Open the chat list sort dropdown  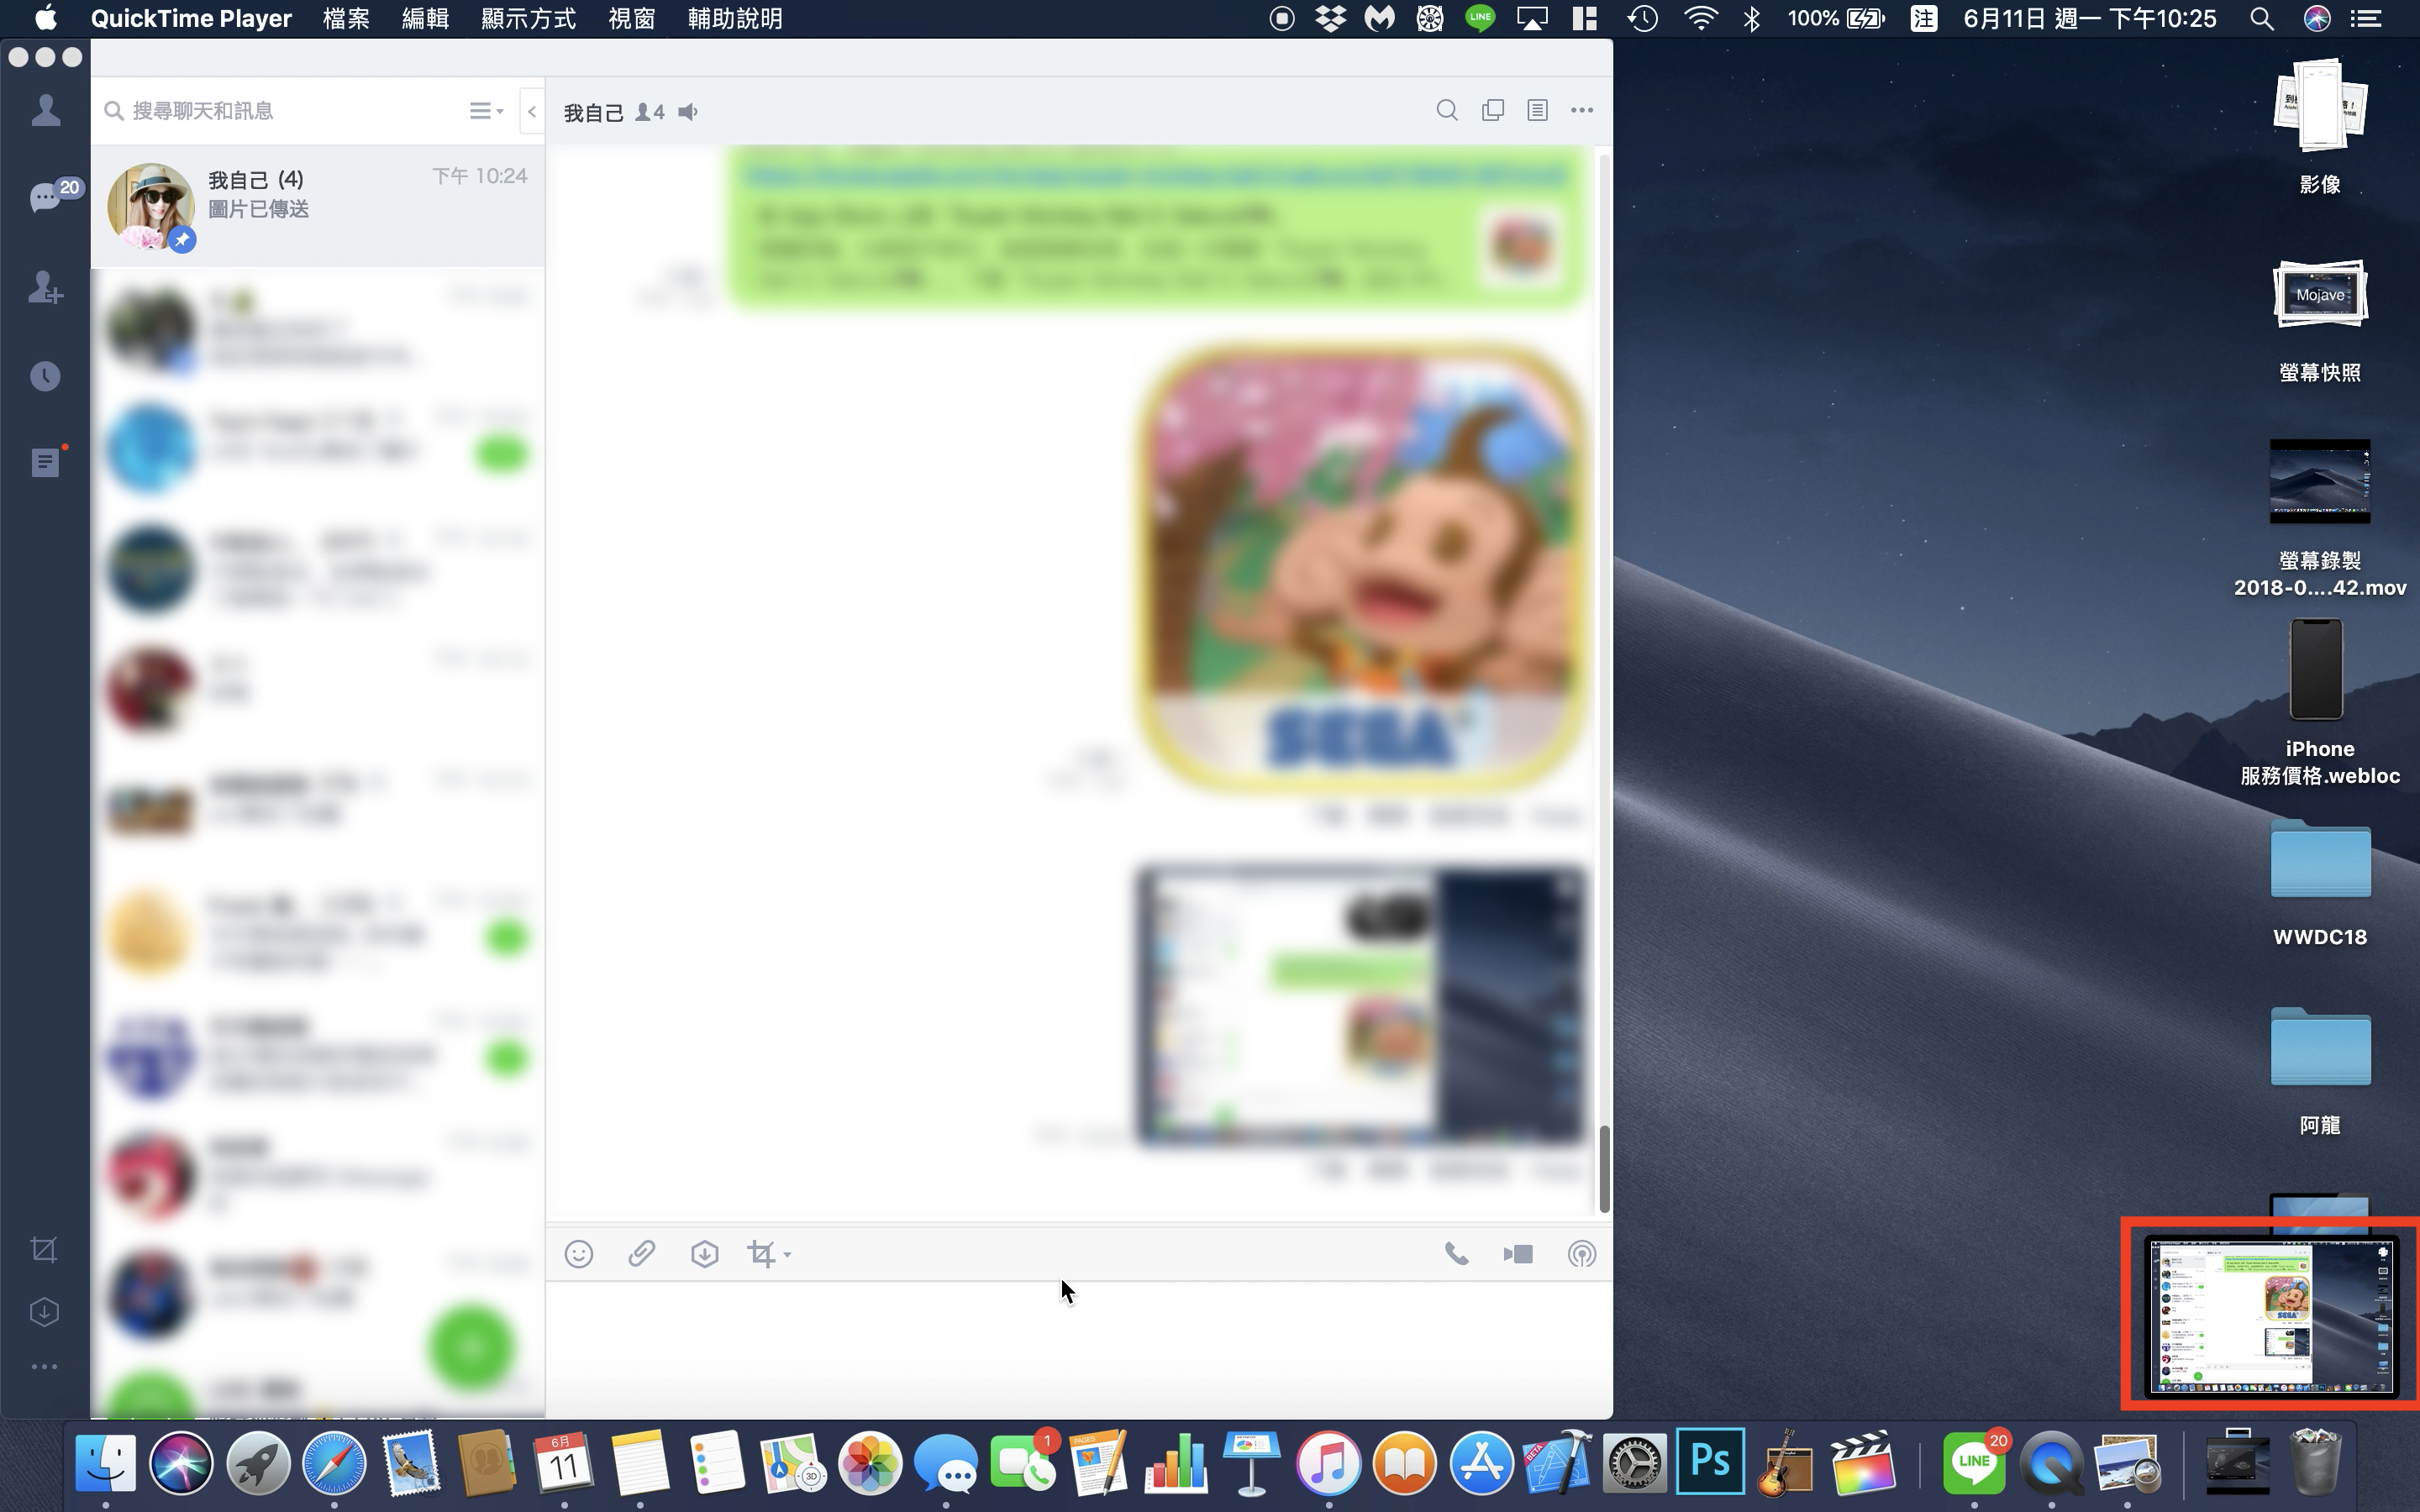pos(486,110)
